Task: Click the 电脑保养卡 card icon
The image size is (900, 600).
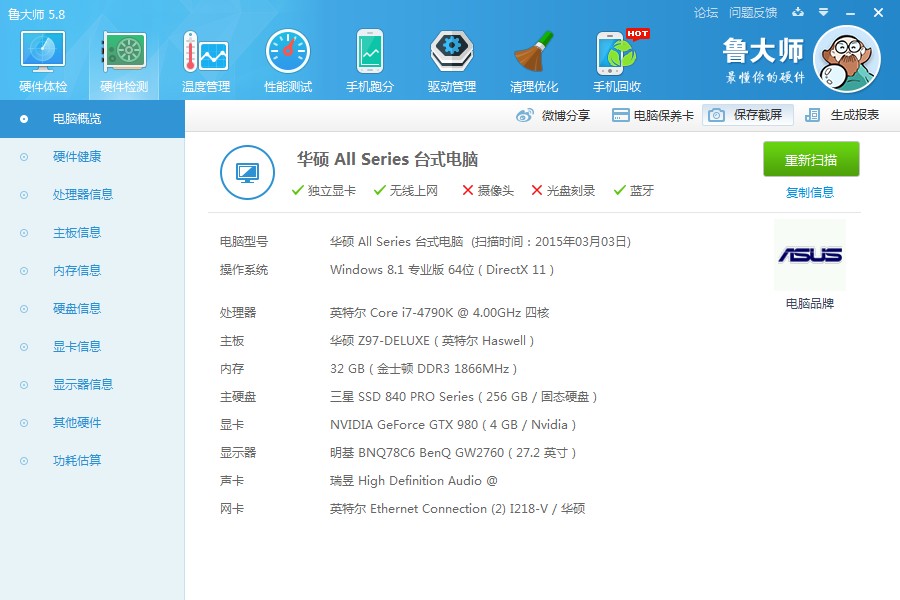Action: click(x=620, y=115)
